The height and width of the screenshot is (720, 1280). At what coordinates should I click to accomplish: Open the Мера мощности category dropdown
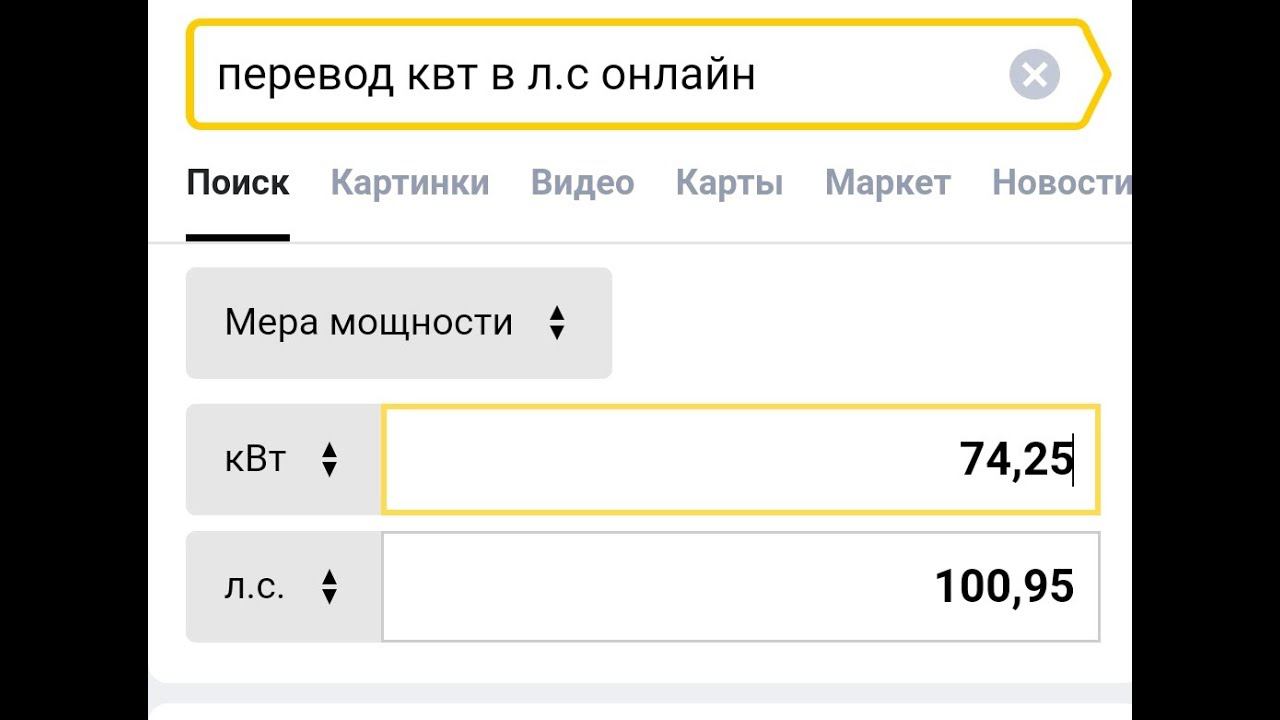398,323
